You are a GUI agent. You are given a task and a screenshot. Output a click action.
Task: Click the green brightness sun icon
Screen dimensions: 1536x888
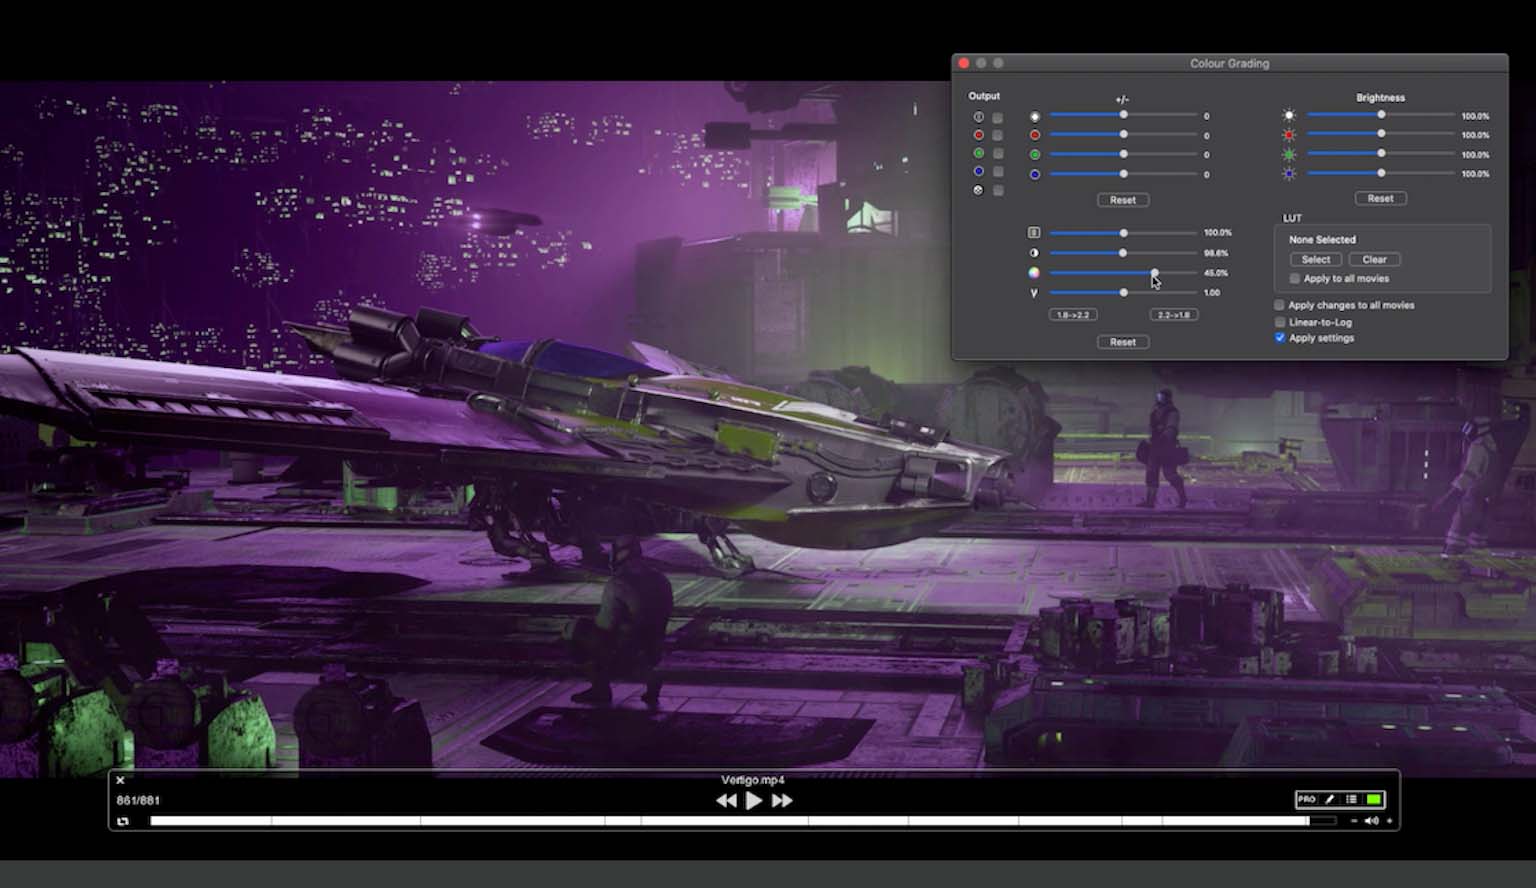point(1289,154)
